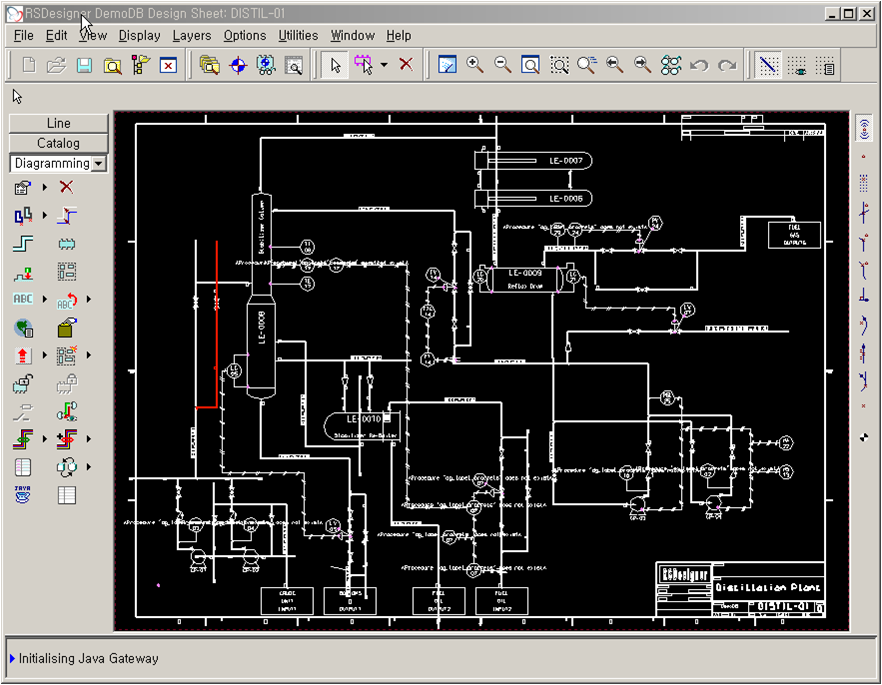Click the New sheet blank page icon
This screenshot has width=882, height=685.
coord(29,65)
